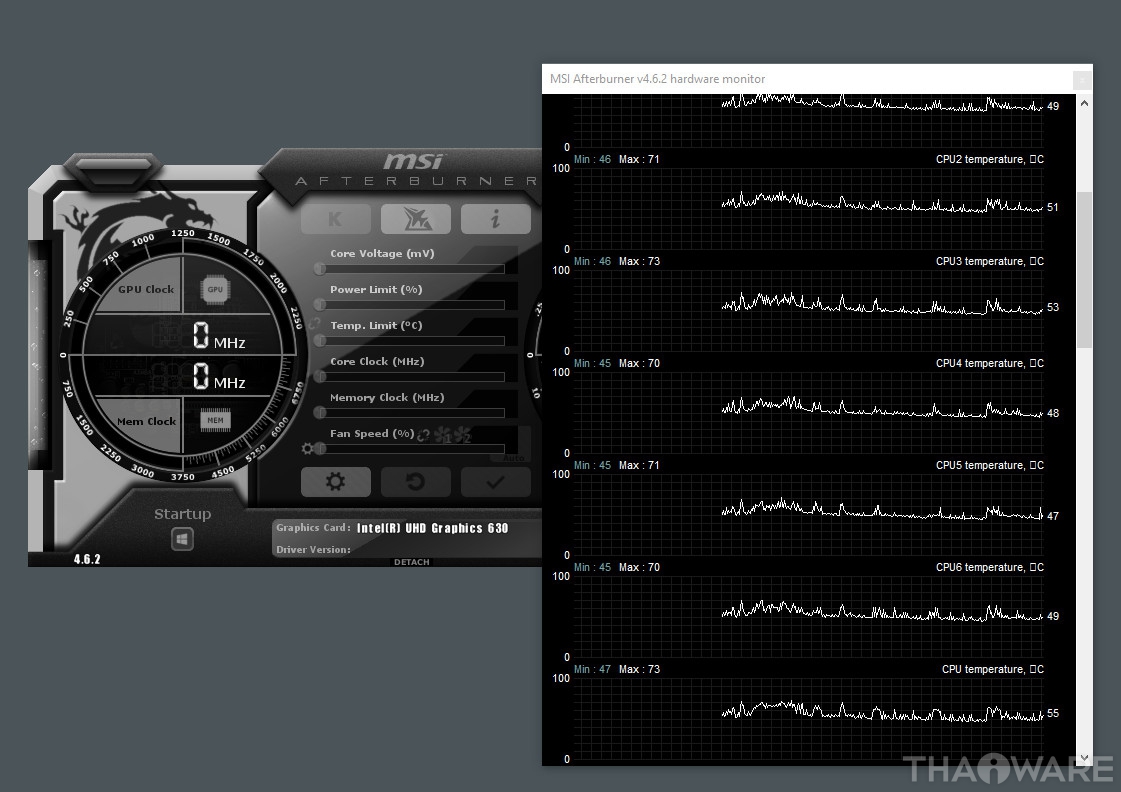Click the CPU2 temperature graph label
Screen dimensions: 1121x792
click(989, 159)
